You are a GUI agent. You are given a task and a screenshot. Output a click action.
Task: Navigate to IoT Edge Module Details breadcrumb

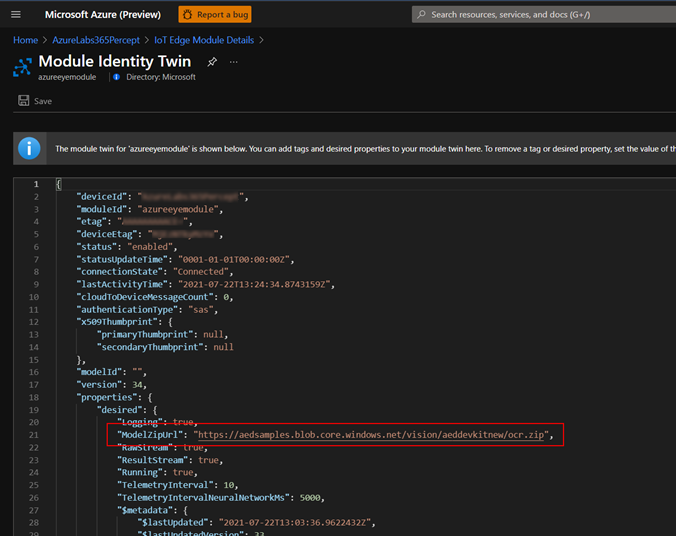click(204, 40)
